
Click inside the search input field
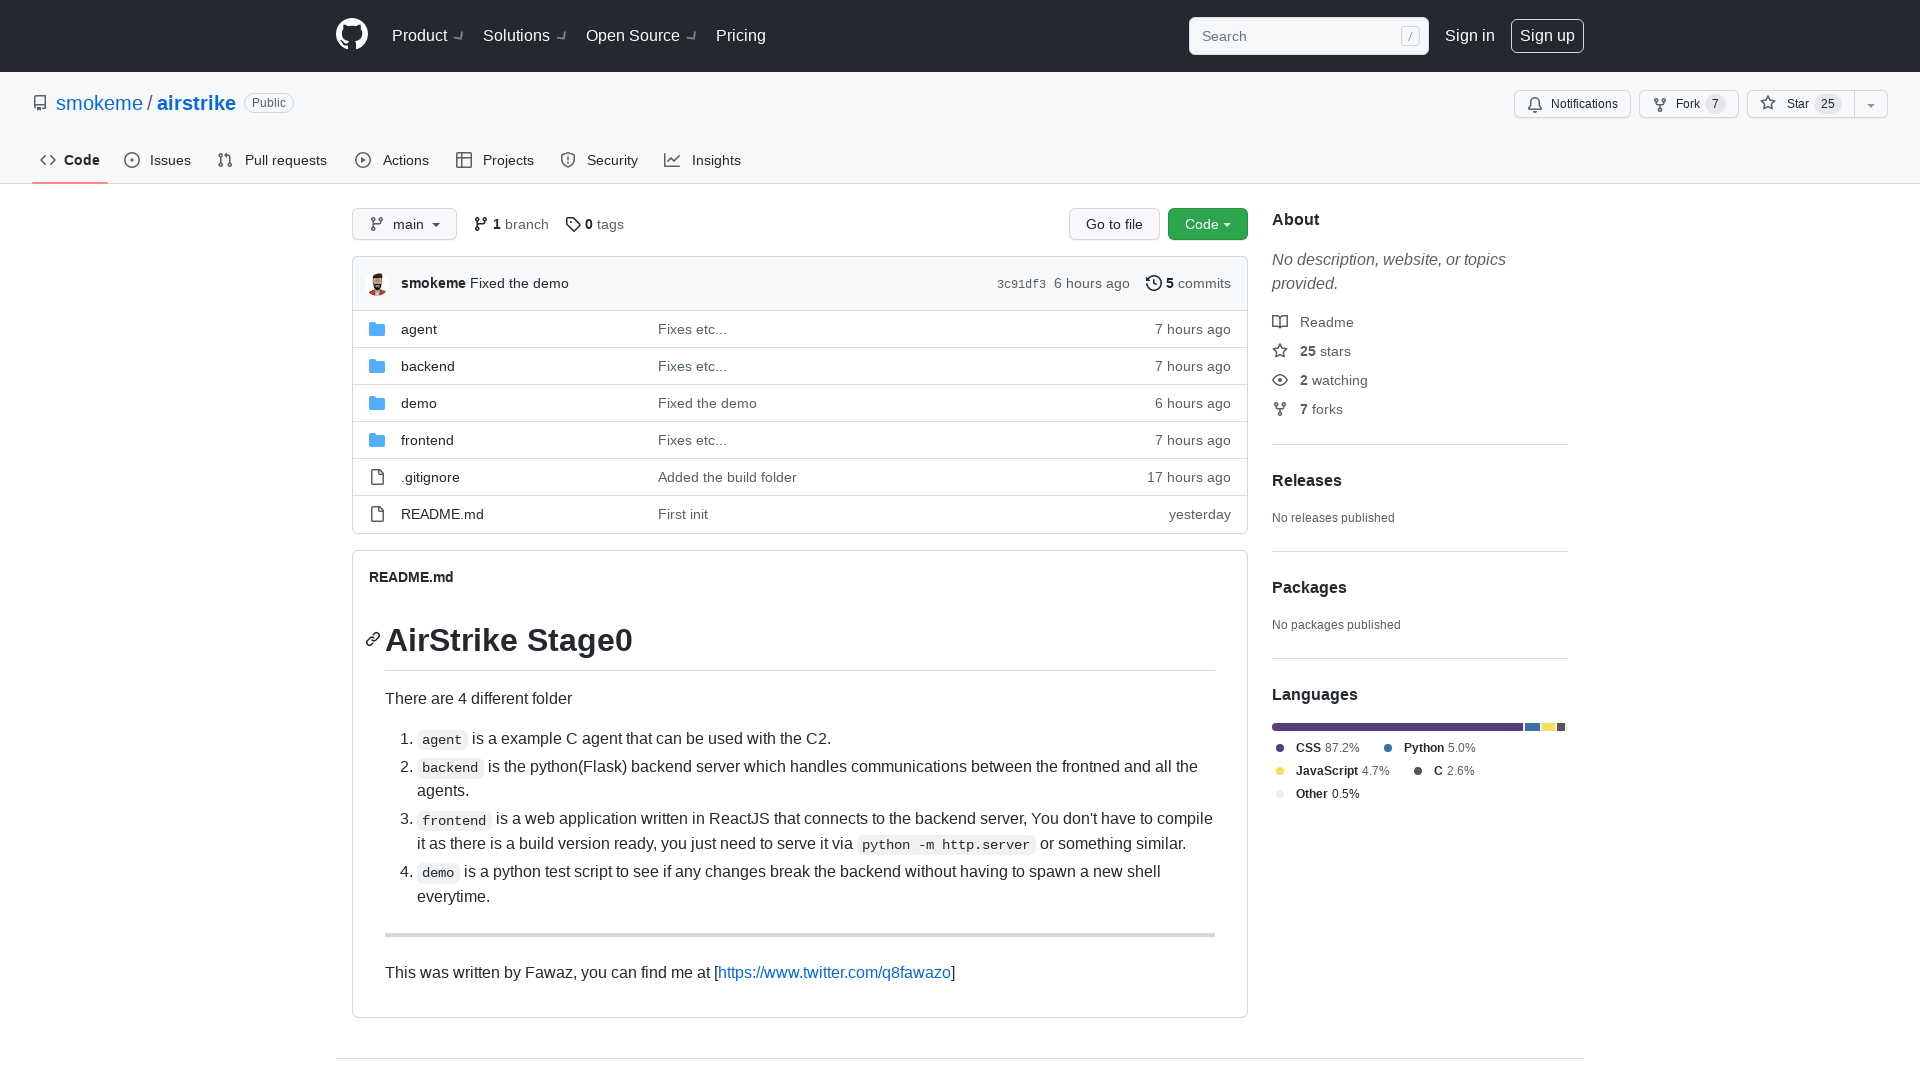tap(1300, 36)
